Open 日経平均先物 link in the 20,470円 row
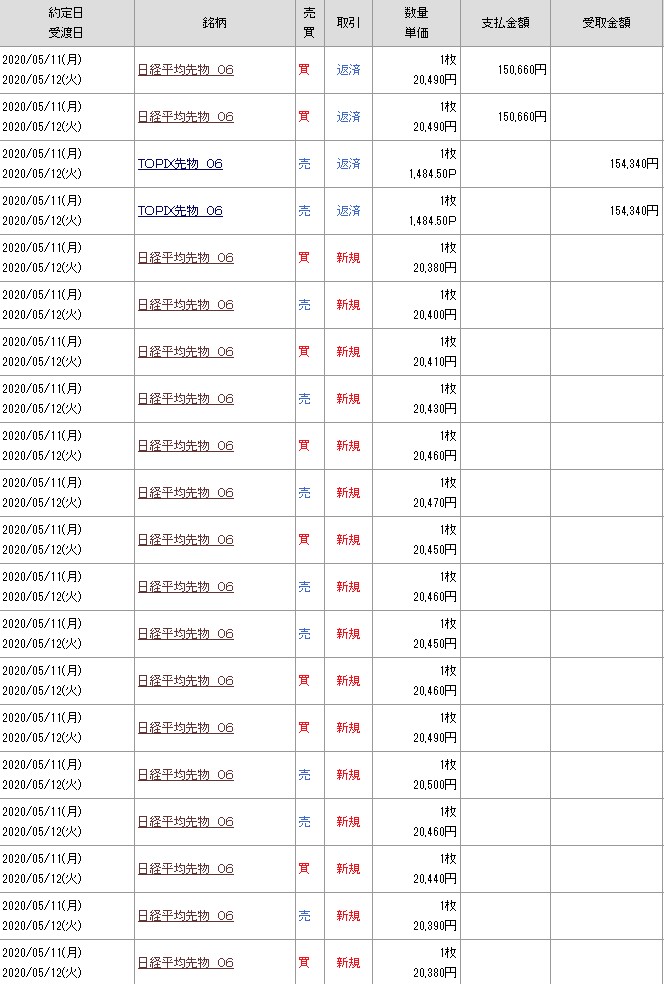 [185, 493]
